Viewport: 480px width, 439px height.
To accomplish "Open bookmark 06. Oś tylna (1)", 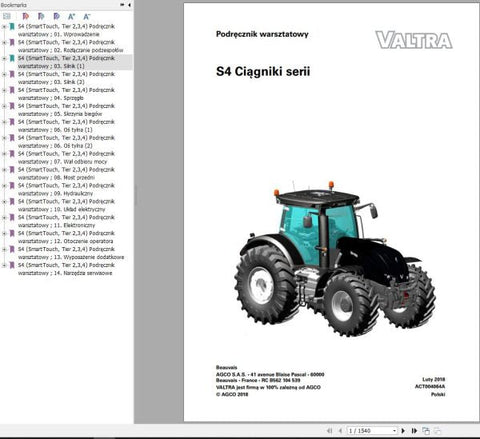I will (x=66, y=126).
